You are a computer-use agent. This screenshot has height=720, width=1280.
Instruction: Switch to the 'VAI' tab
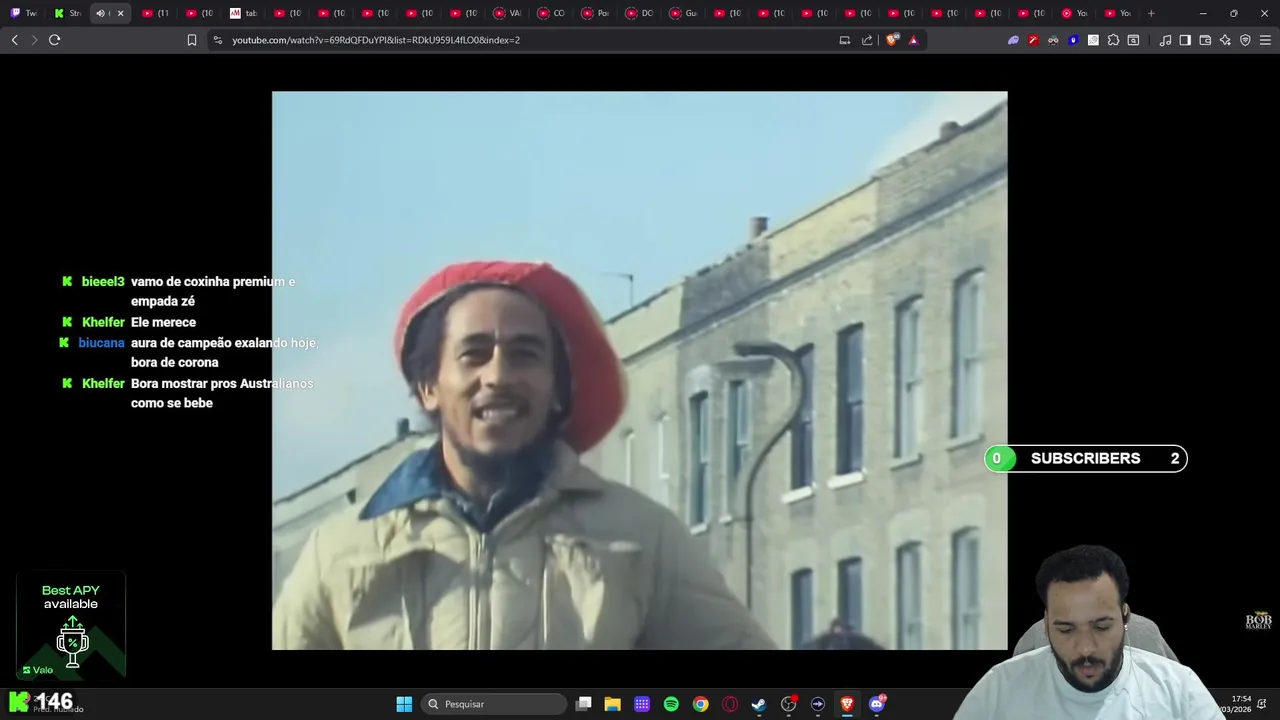[508, 13]
